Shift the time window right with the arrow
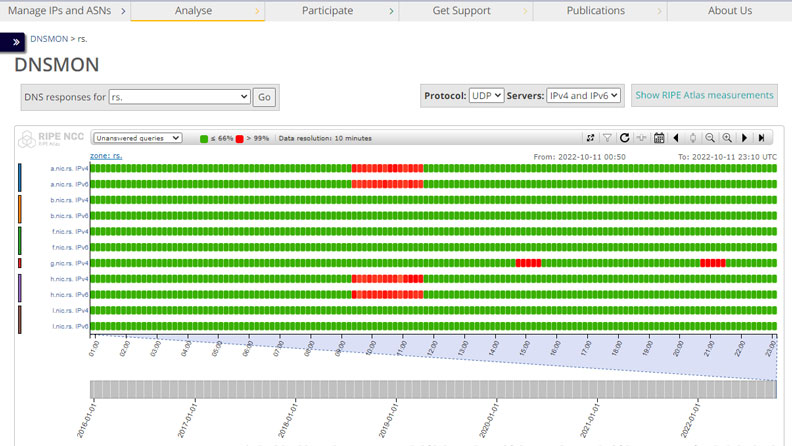The width and height of the screenshot is (792, 446). tap(744, 138)
